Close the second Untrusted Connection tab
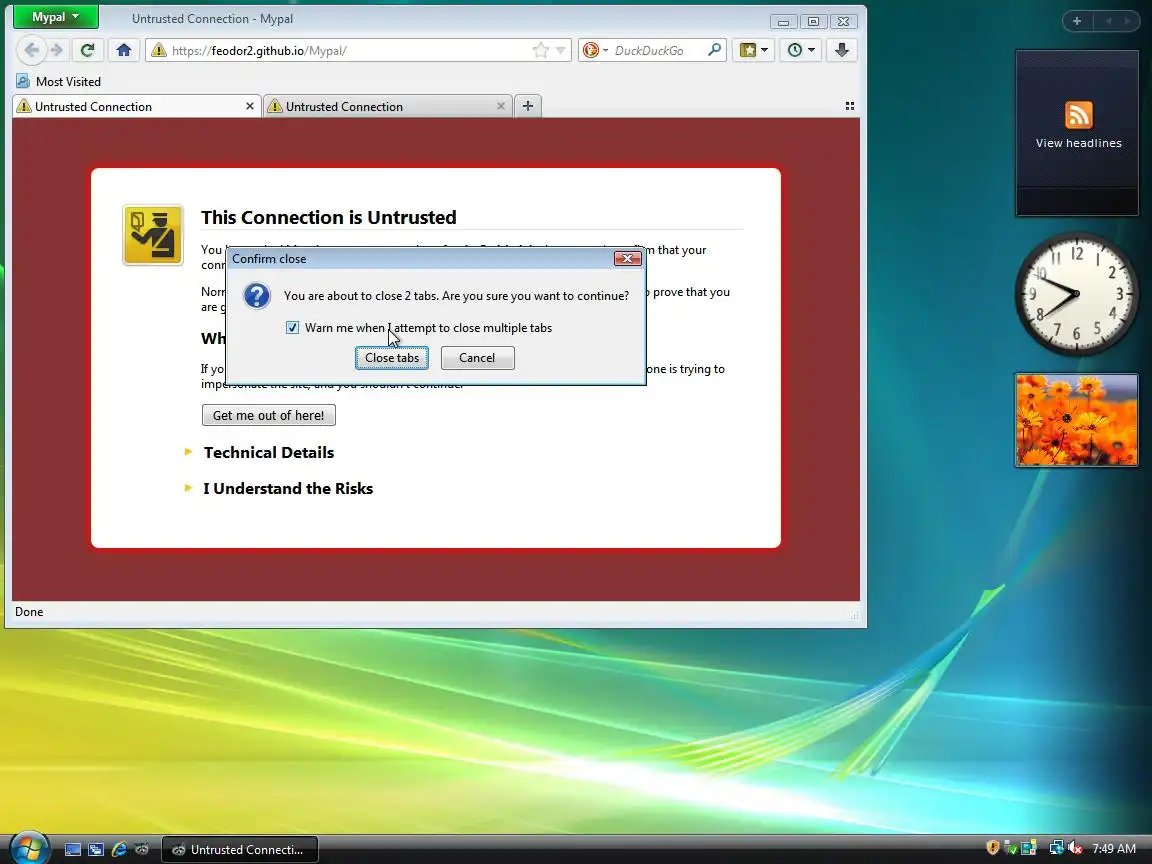1152x864 pixels. tap(501, 107)
